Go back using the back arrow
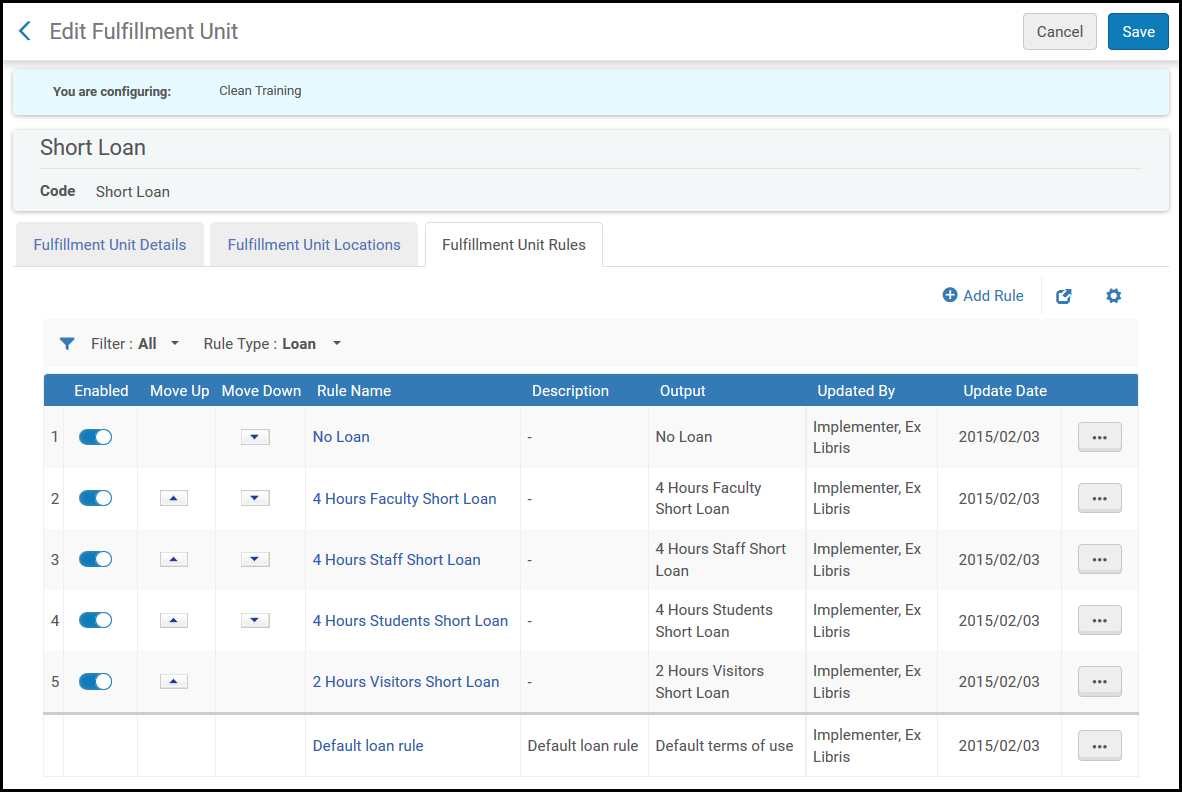This screenshot has height=792, width=1182. [x=25, y=31]
